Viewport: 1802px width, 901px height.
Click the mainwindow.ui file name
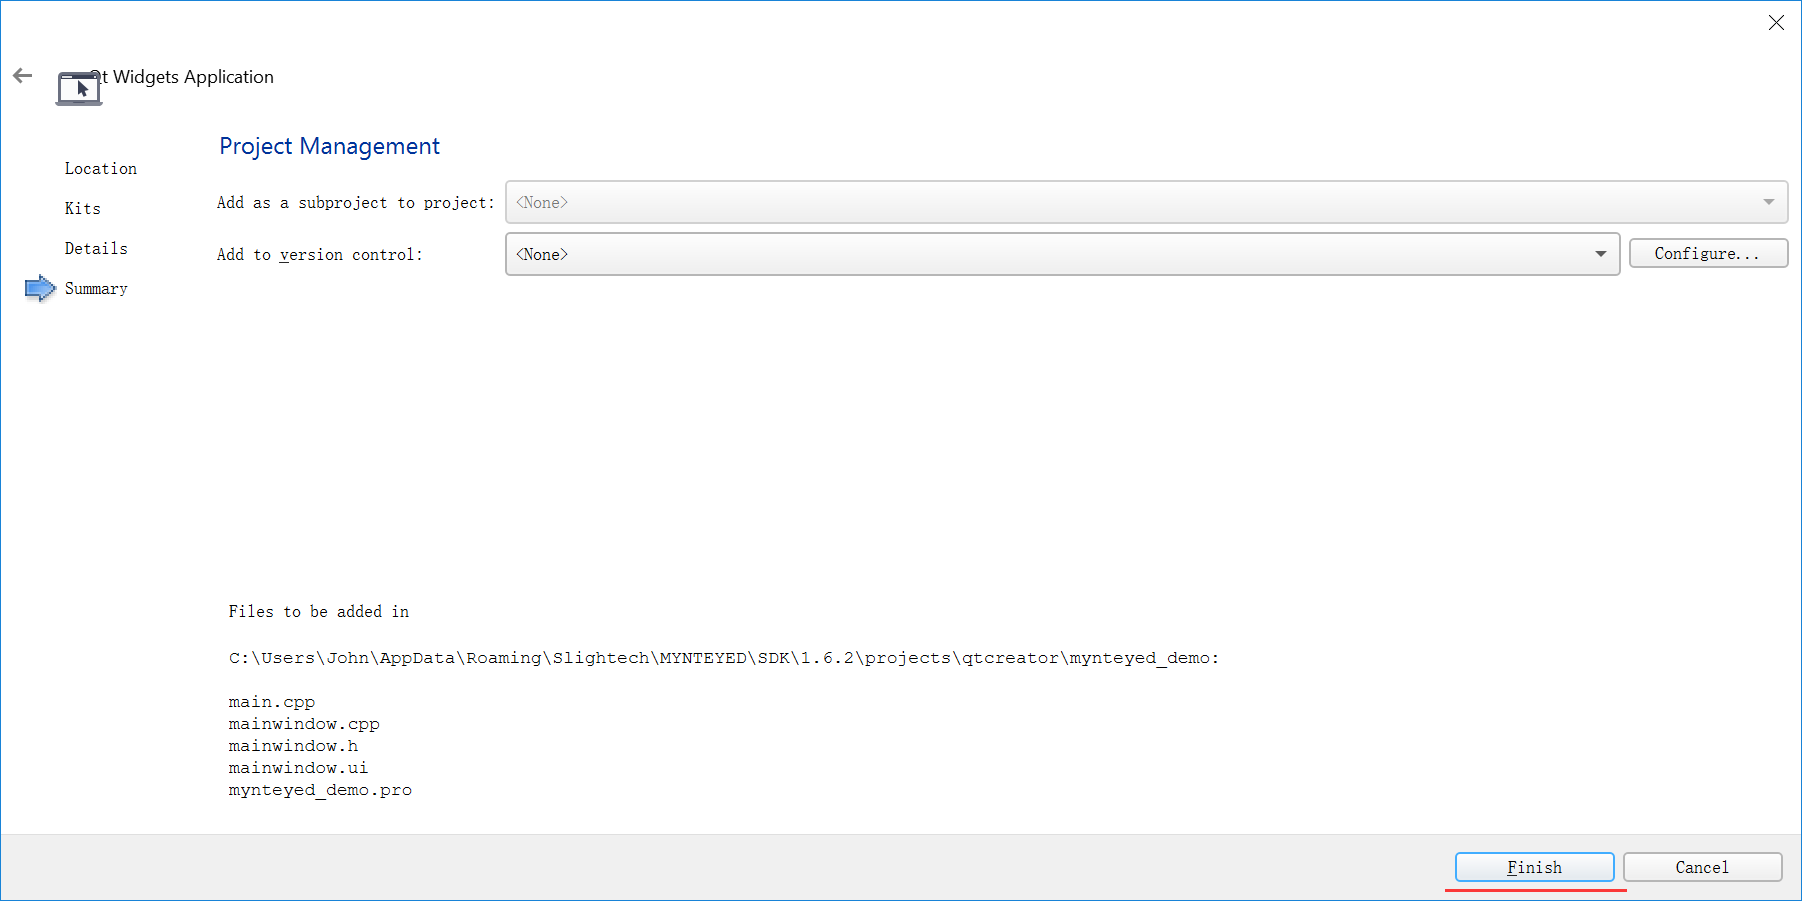point(298,768)
